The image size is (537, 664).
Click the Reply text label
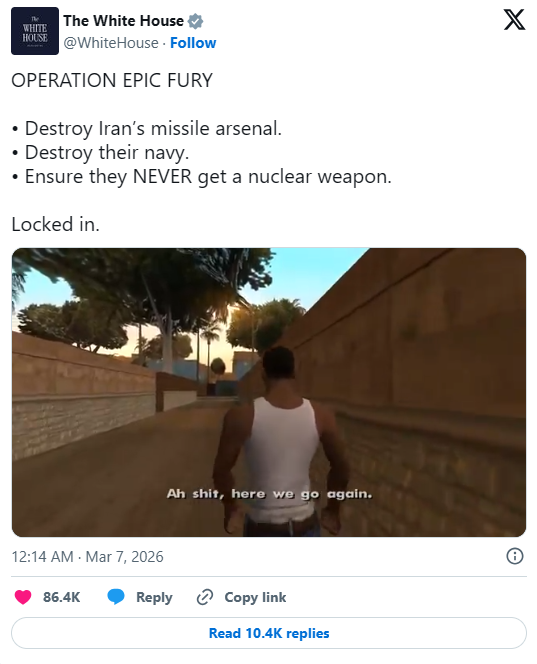point(154,597)
